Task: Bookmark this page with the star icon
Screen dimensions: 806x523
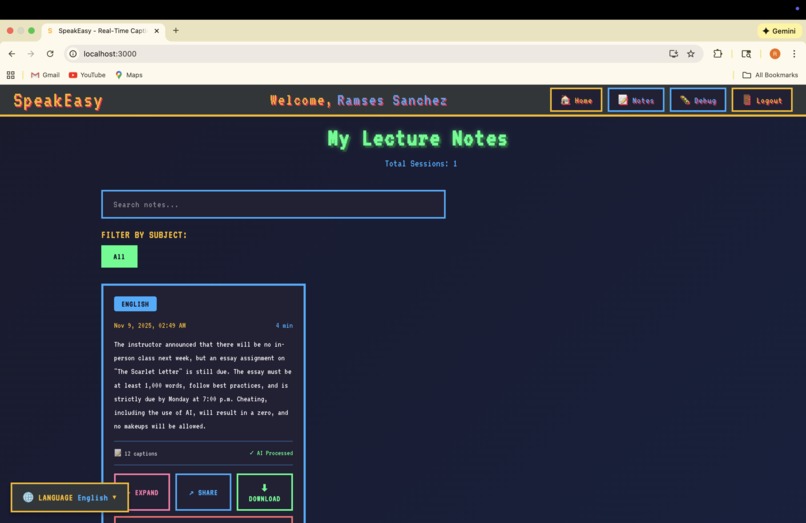Action: (691, 53)
